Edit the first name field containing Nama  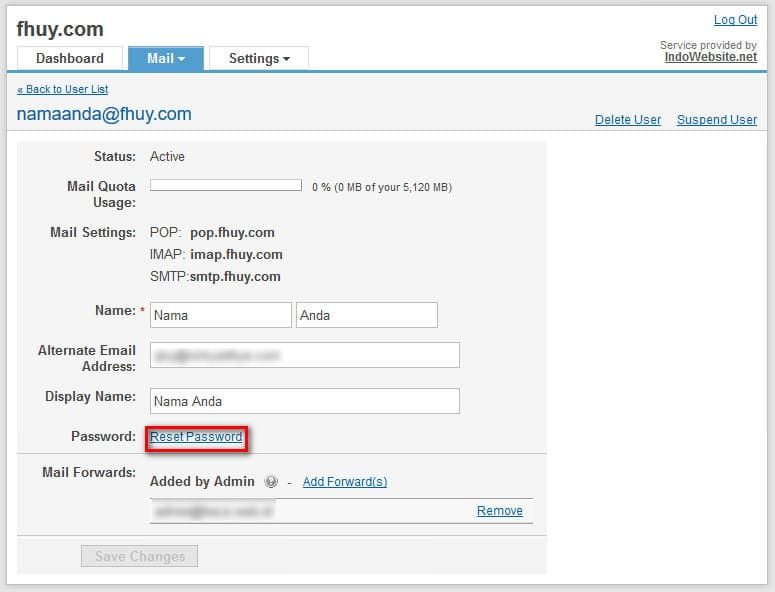click(x=221, y=315)
